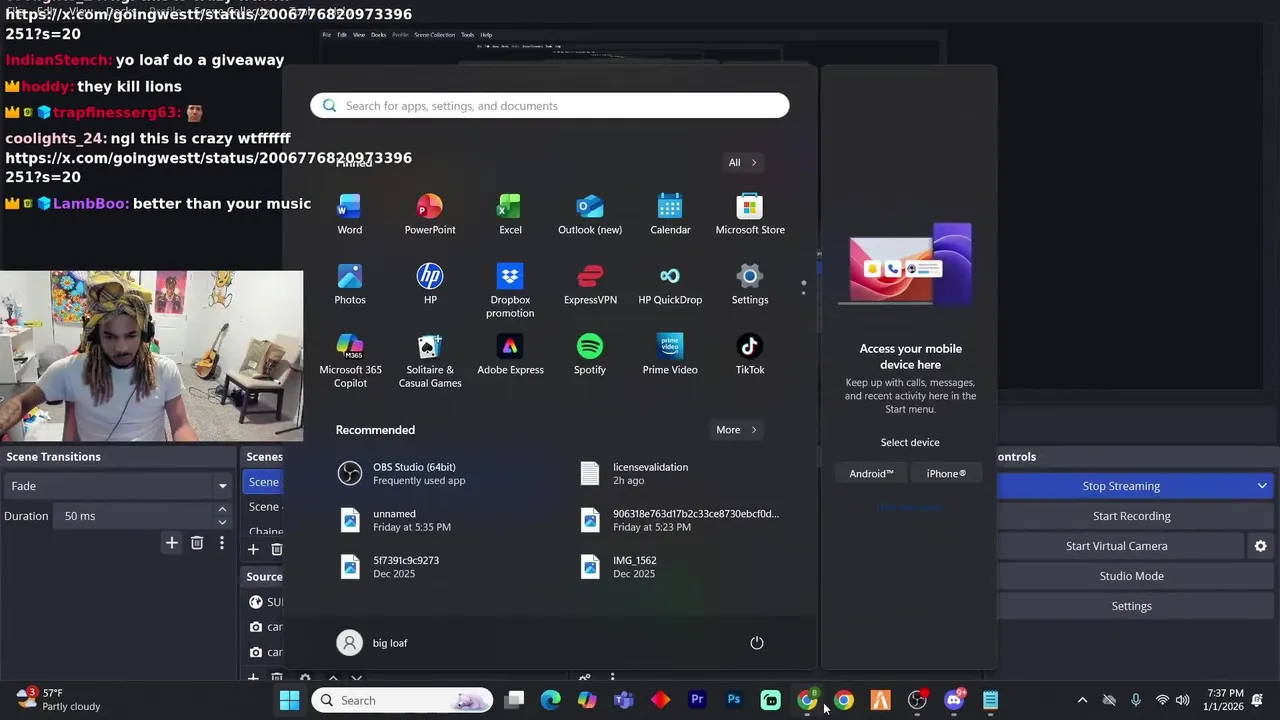This screenshot has width=1280, height=720.
Task: Click the taskbar volume icon
Action: pos(1183,700)
